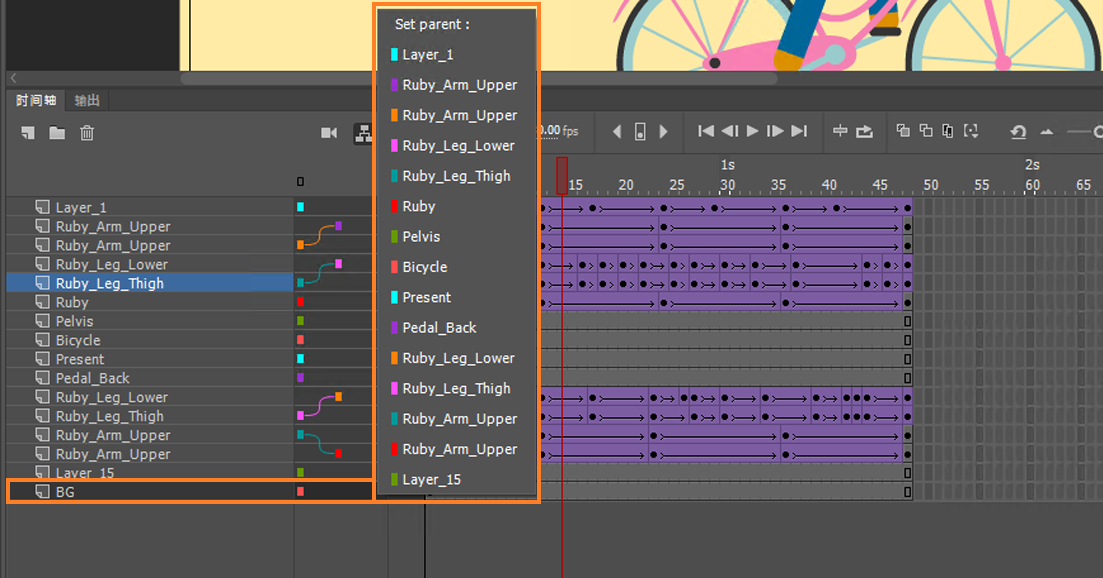The width and height of the screenshot is (1103, 578).
Task: Choose Layer_15 in Set parent menu
Action: 432,480
